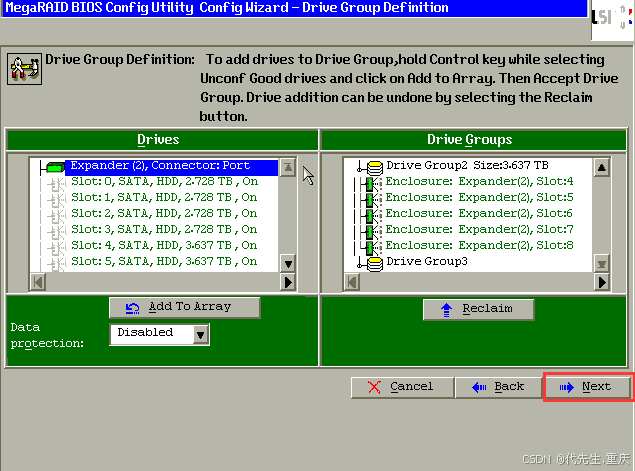Select the Drive Group3 entry
This screenshot has height=471, width=635.
coord(427,262)
